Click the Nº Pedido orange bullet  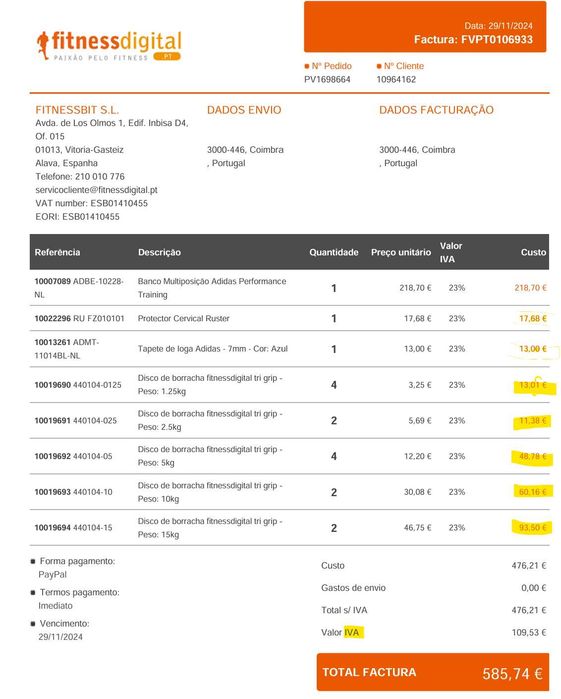[307, 66]
